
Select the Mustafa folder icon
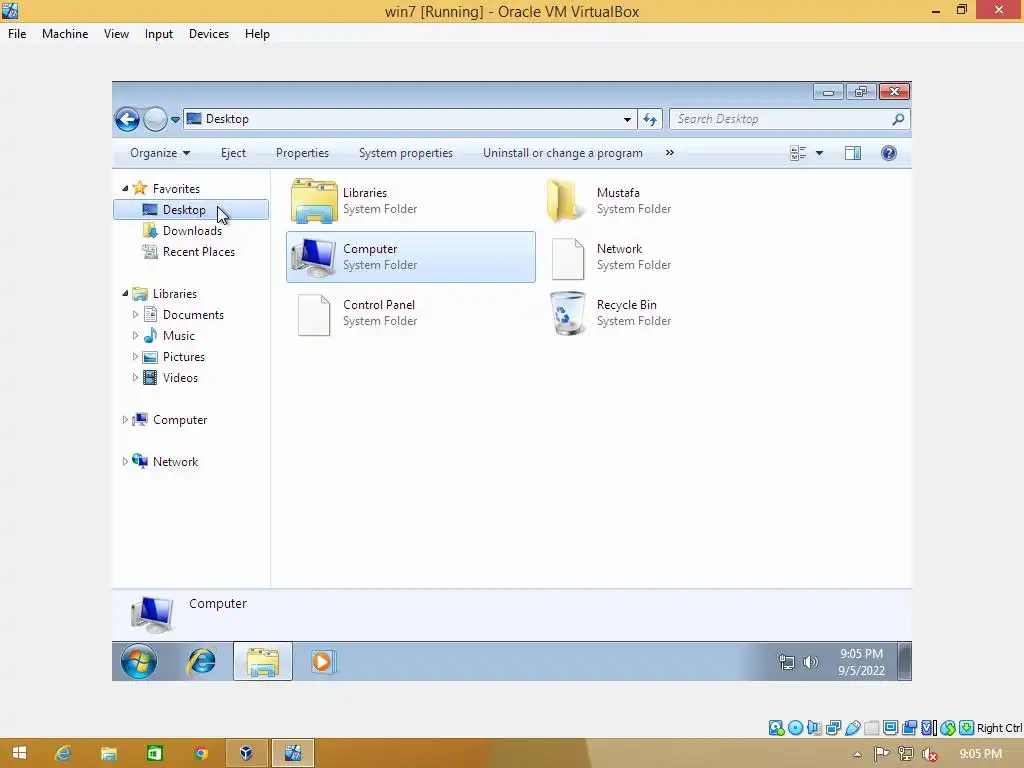coord(567,201)
